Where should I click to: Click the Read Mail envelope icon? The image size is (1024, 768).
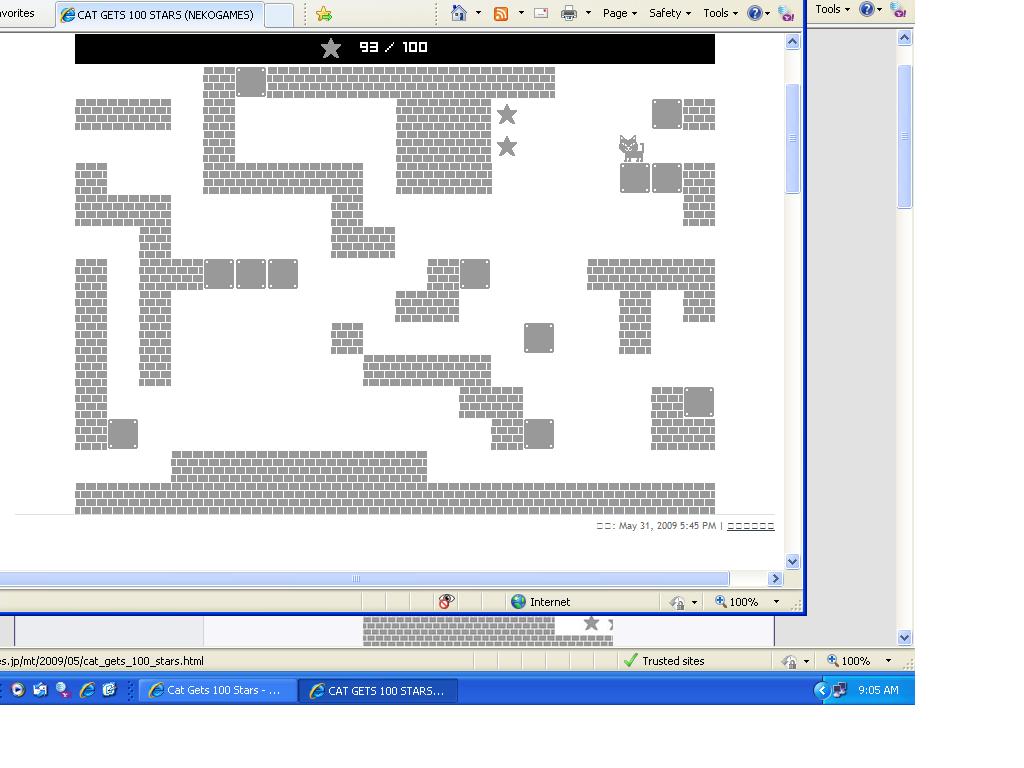(x=541, y=13)
